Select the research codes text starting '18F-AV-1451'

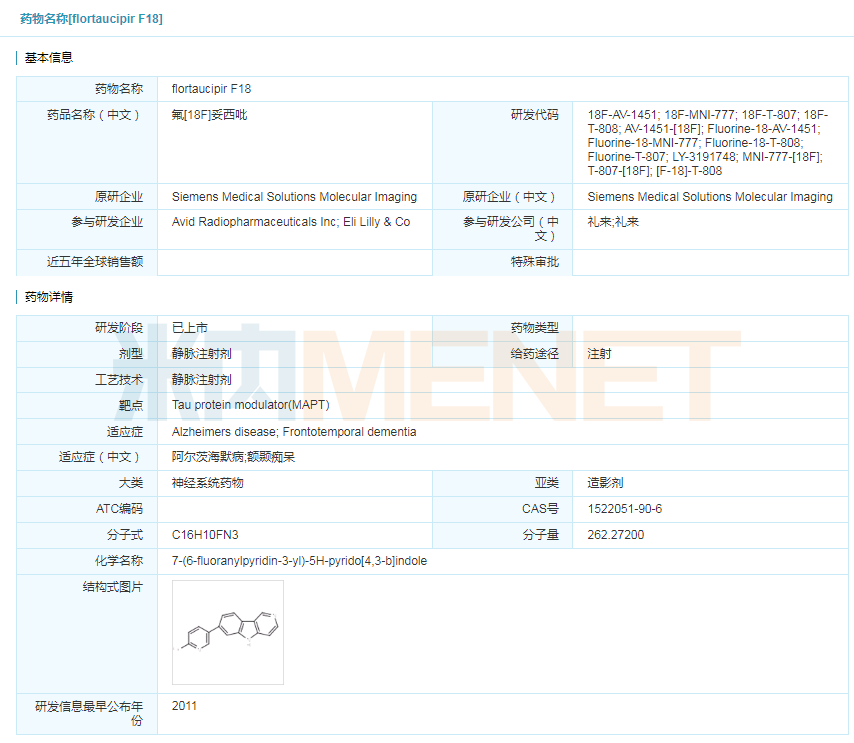pos(707,143)
